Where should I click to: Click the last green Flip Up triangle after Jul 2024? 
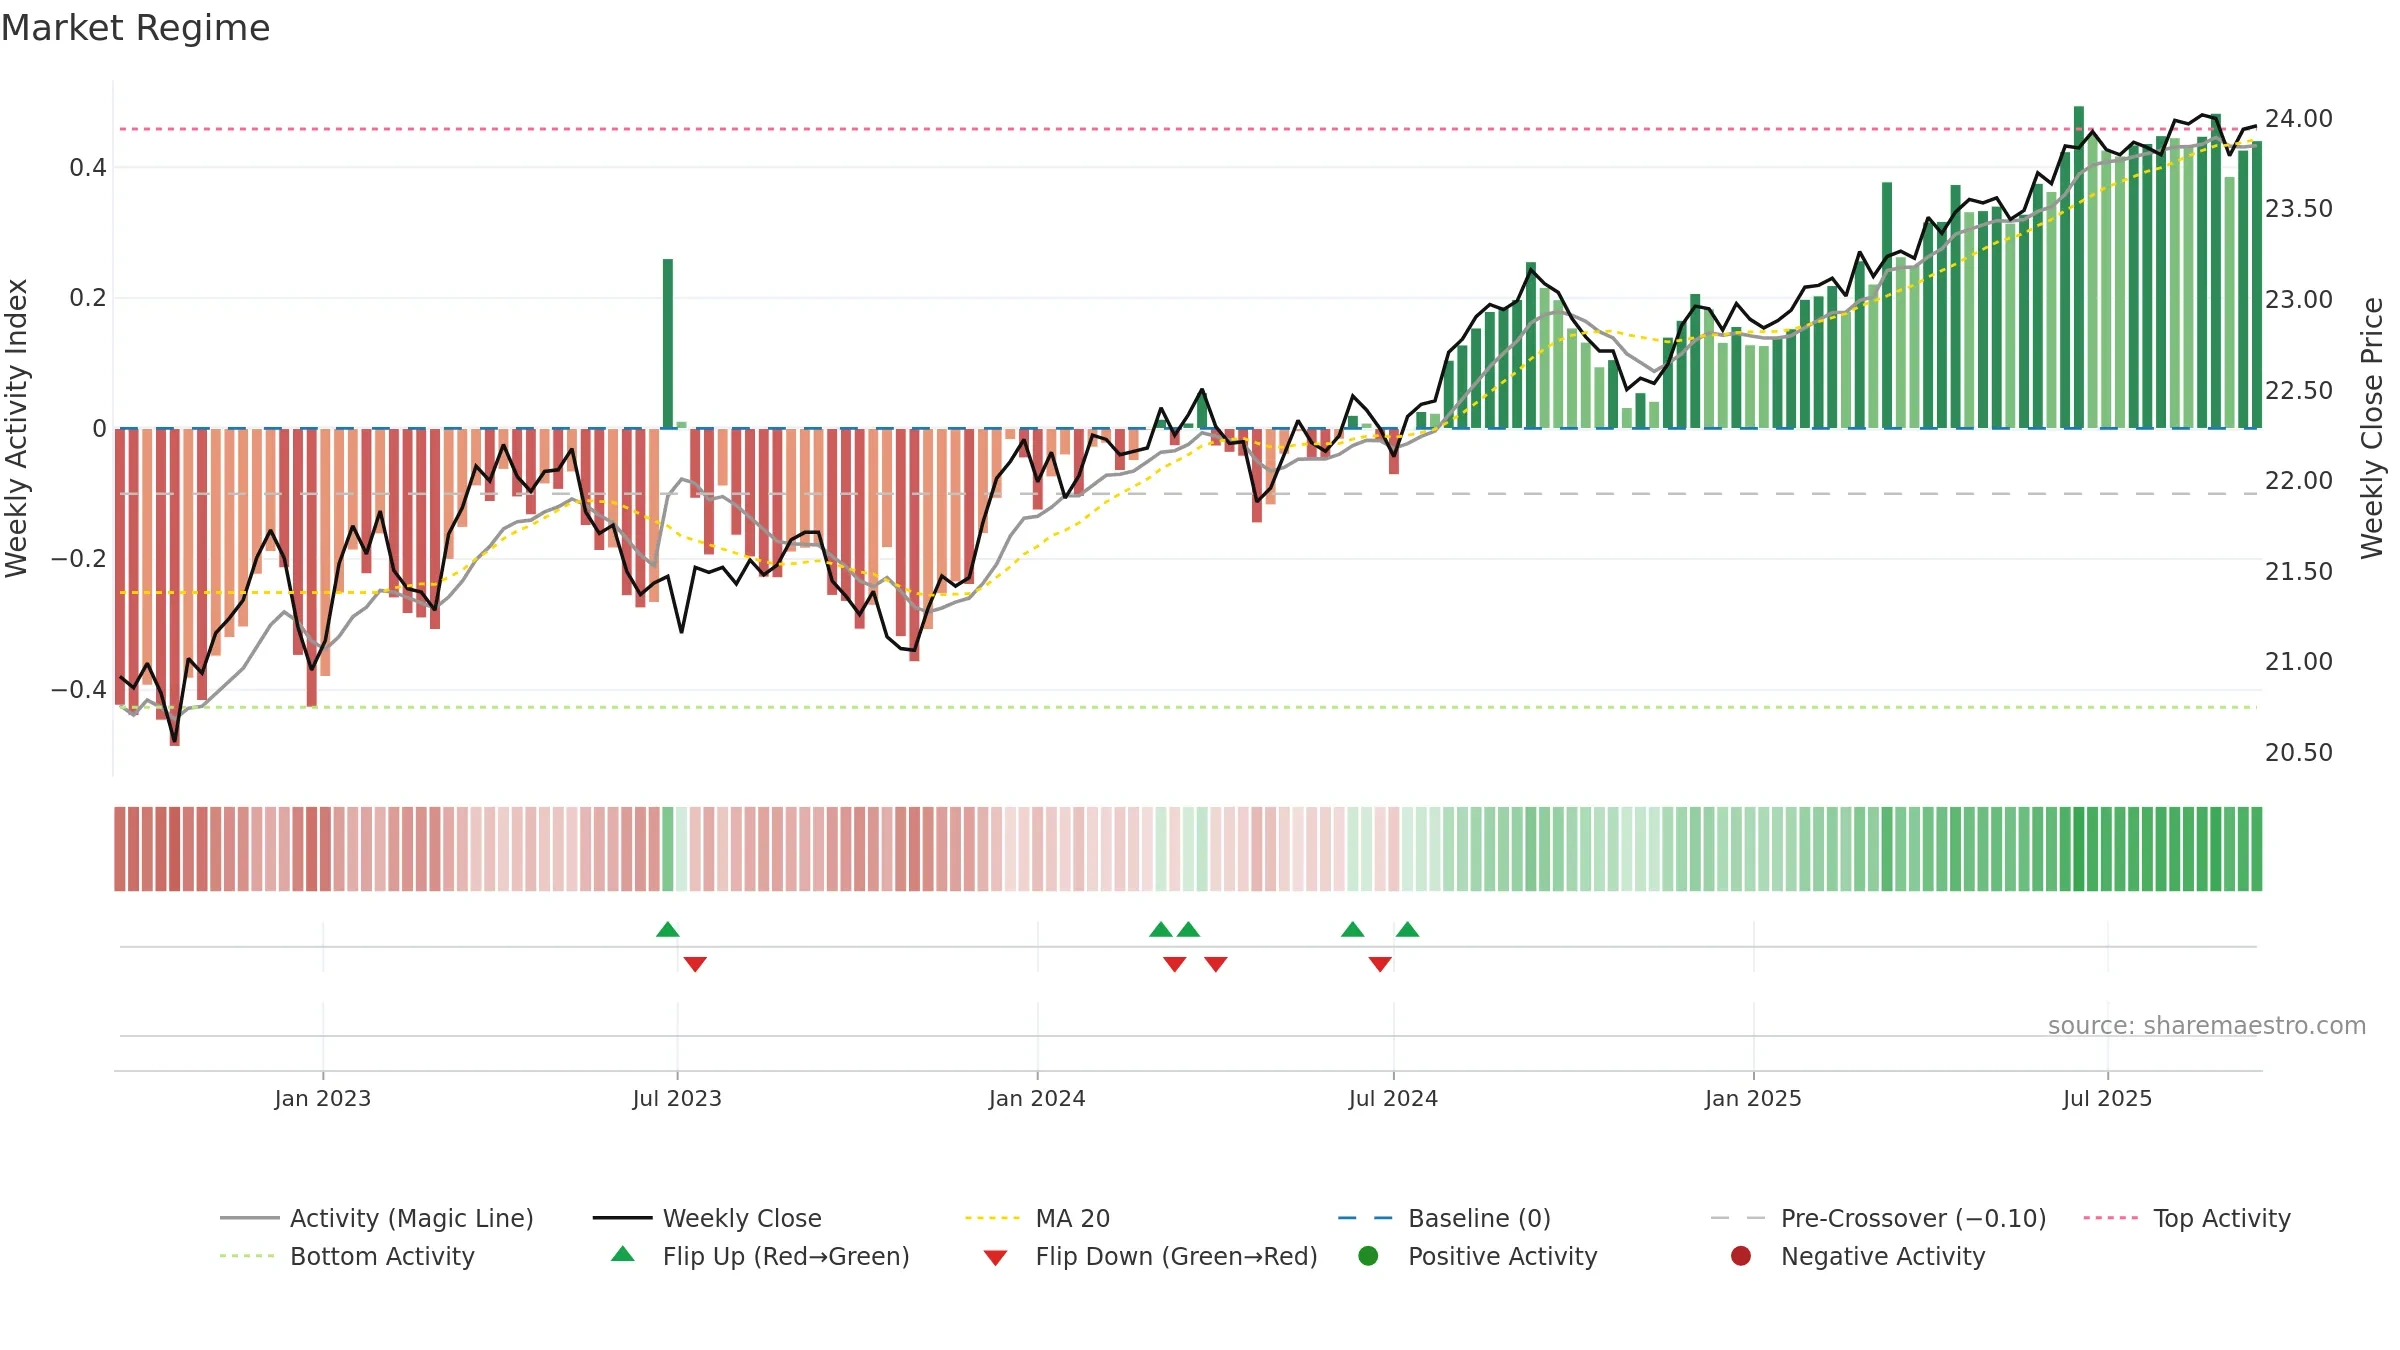click(1407, 929)
